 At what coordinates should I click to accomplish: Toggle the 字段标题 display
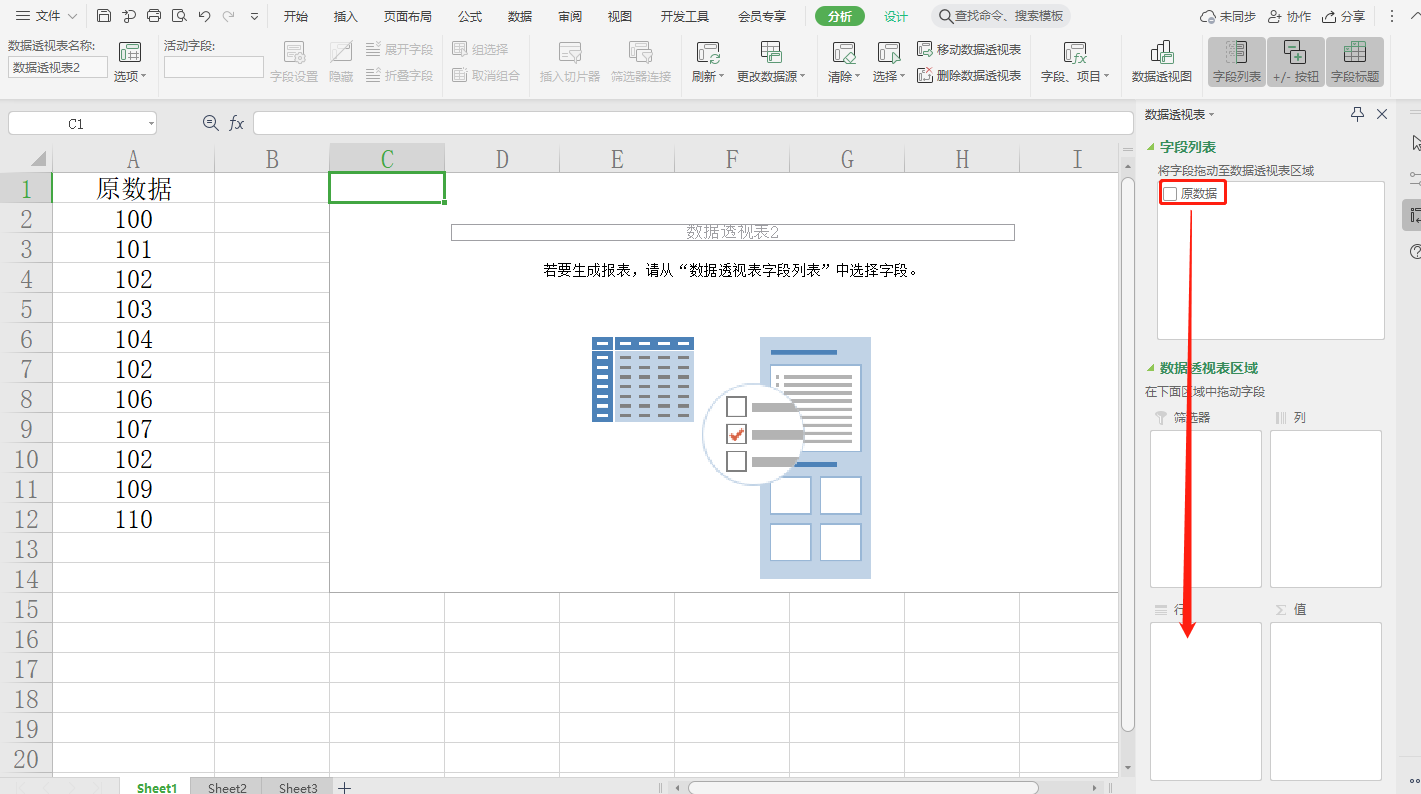tap(1354, 61)
